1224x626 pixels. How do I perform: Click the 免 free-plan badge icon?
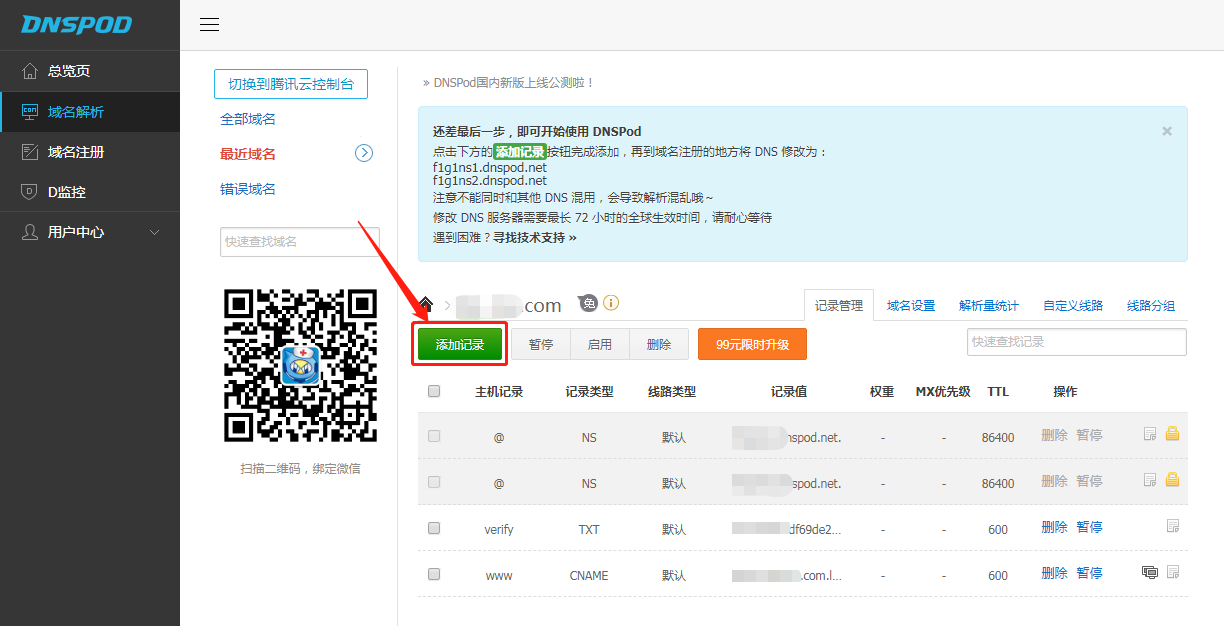coord(589,303)
